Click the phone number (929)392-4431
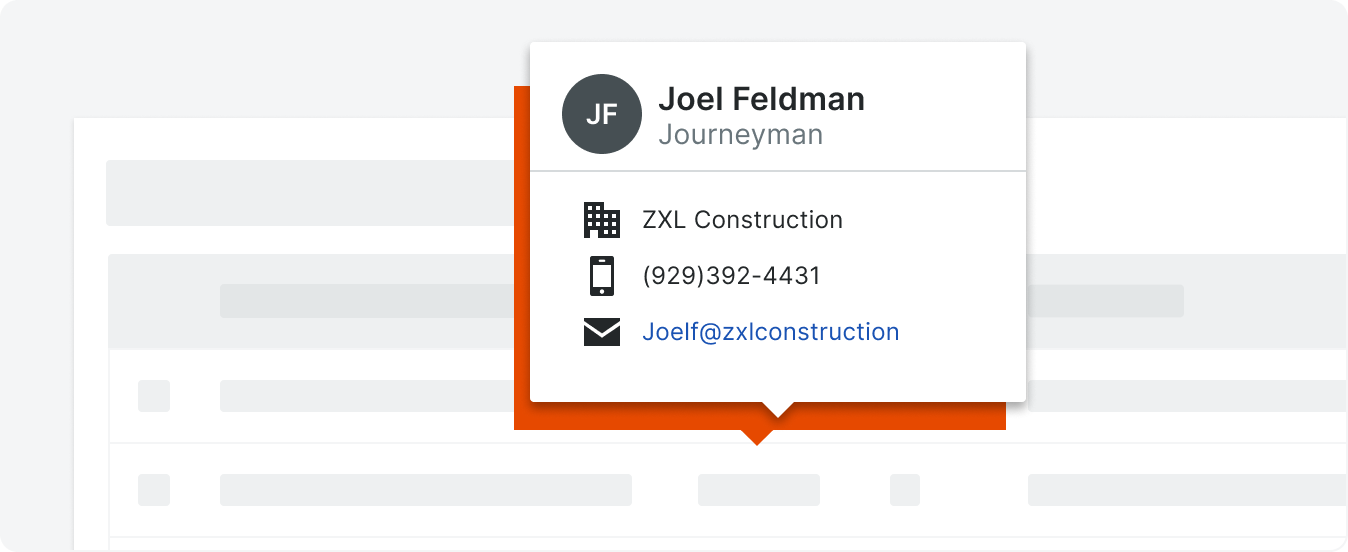 (731, 276)
